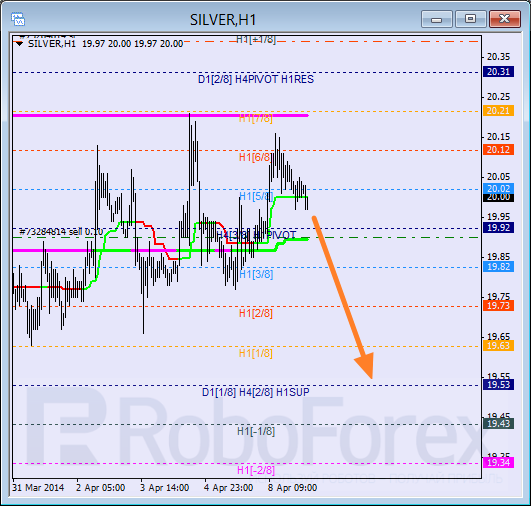Click the D1[2/8] H4PIVOT H1RES label
The image size is (531, 506).
click(256, 80)
